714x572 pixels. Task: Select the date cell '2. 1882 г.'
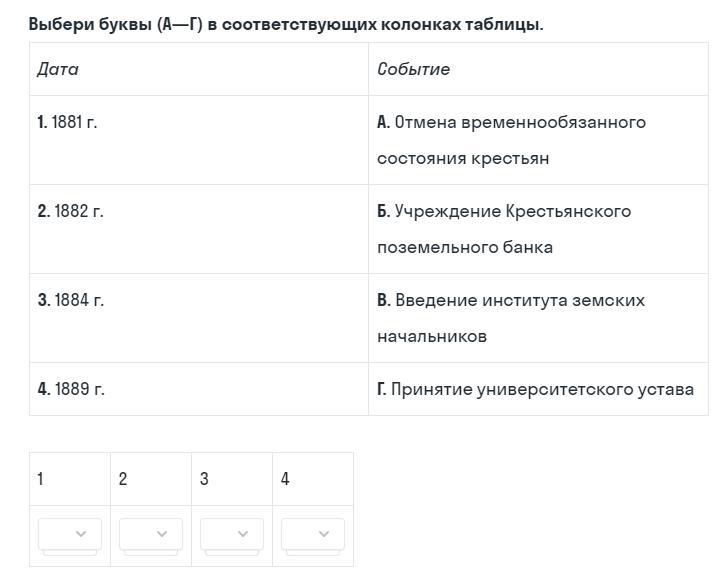pos(199,229)
